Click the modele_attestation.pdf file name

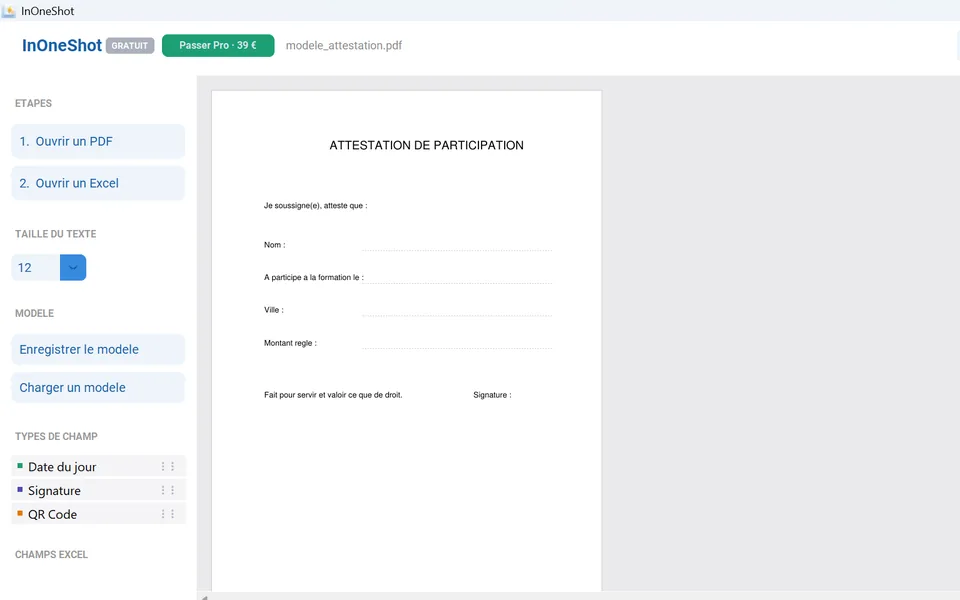point(343,45)
